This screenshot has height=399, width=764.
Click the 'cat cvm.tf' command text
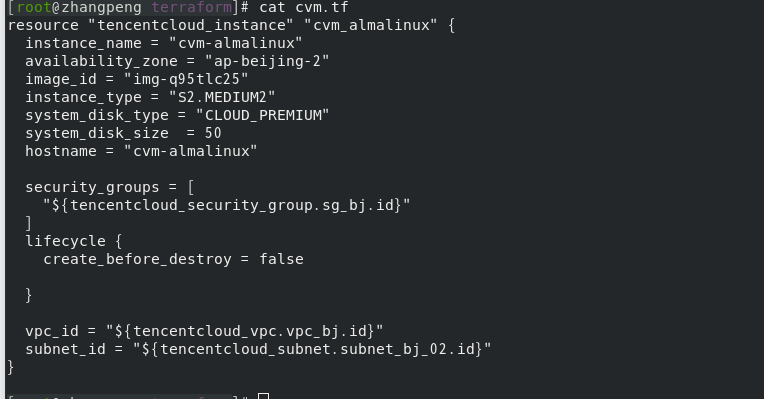pyautogui.click(x=304, y=7)
